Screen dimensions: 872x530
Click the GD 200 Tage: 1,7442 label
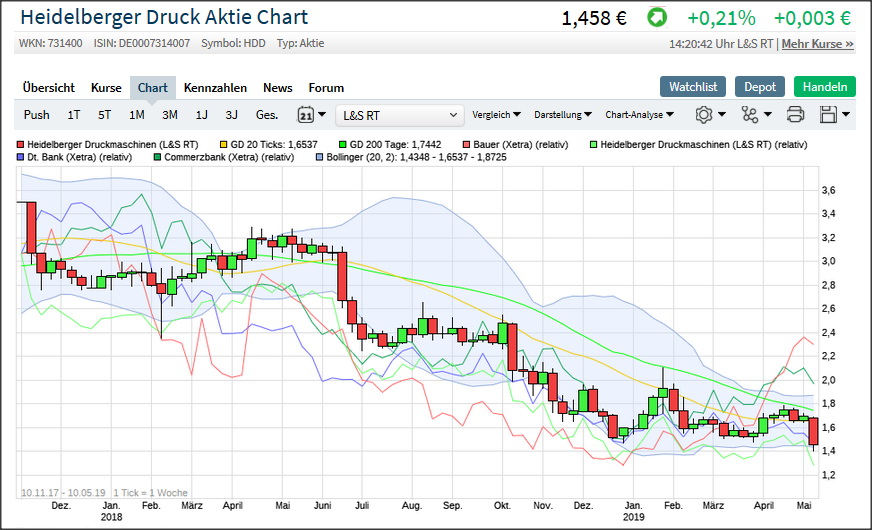(x=395, y=145)
